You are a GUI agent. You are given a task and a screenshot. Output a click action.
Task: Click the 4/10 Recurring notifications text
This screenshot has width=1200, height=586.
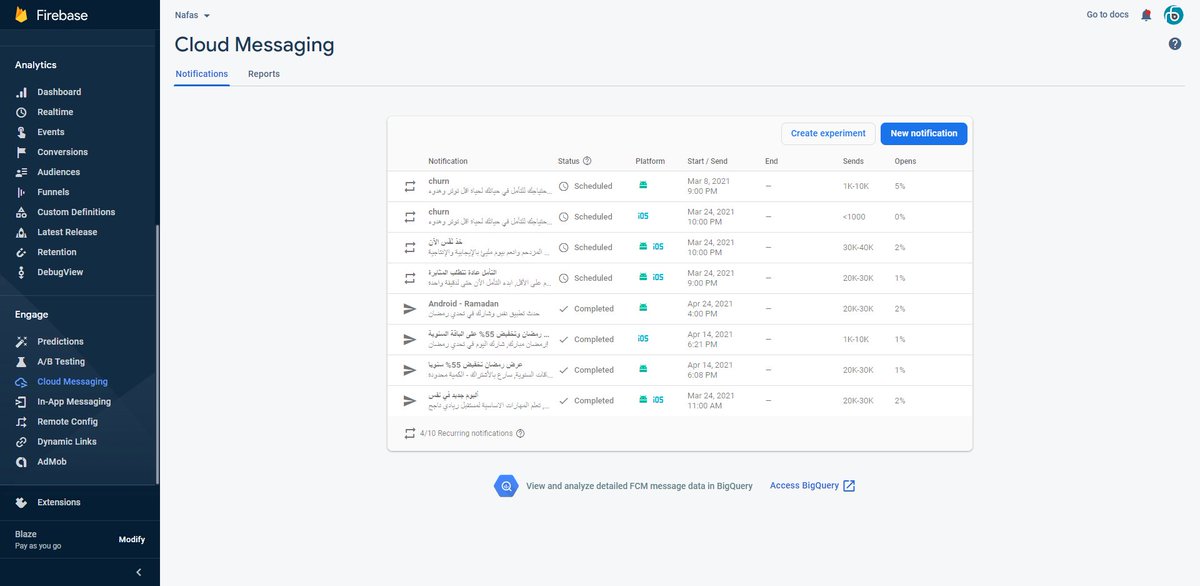[466, 434]
